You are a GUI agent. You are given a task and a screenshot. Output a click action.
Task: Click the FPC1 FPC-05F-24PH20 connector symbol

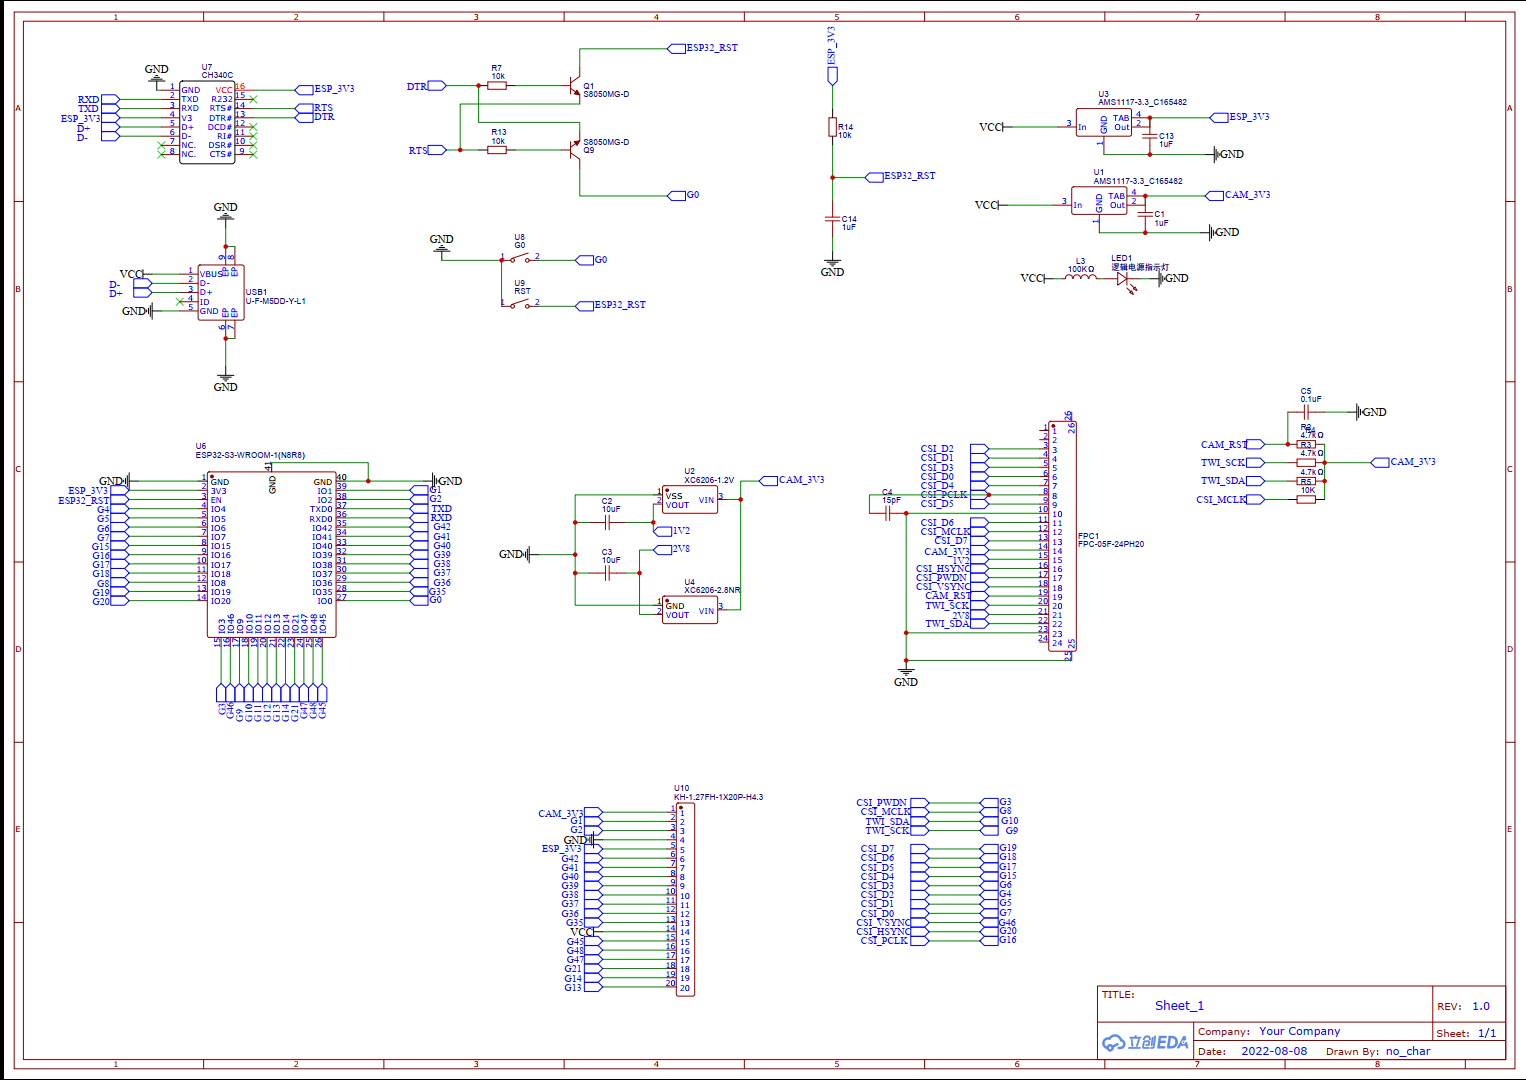click(1063, 530)
